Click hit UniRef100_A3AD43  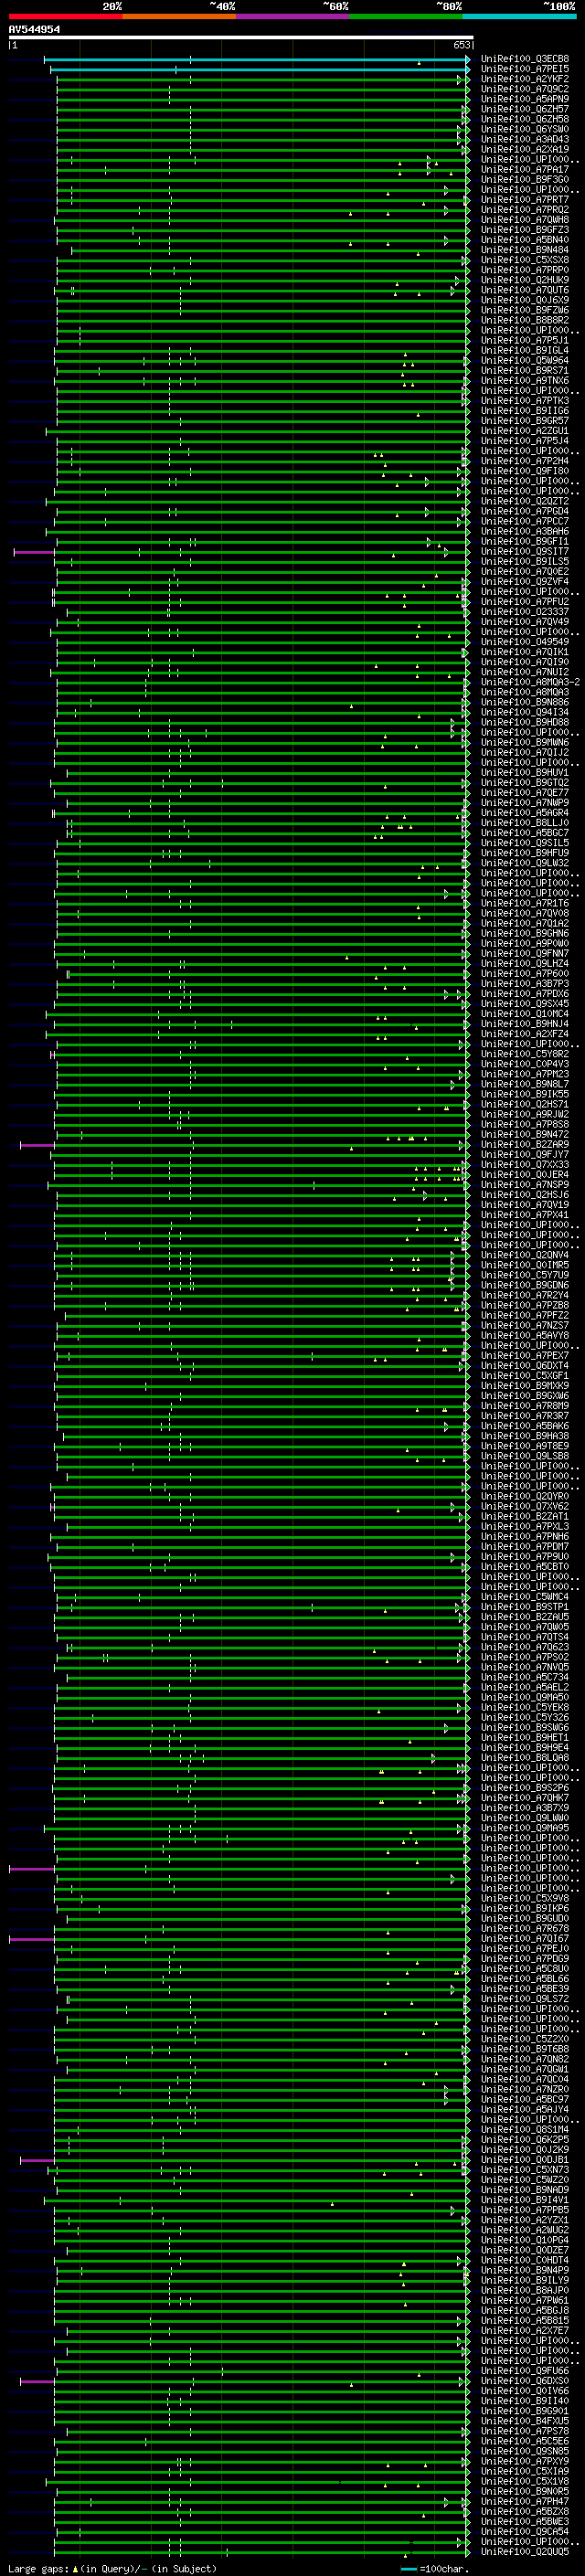click(x=525, y=139)
